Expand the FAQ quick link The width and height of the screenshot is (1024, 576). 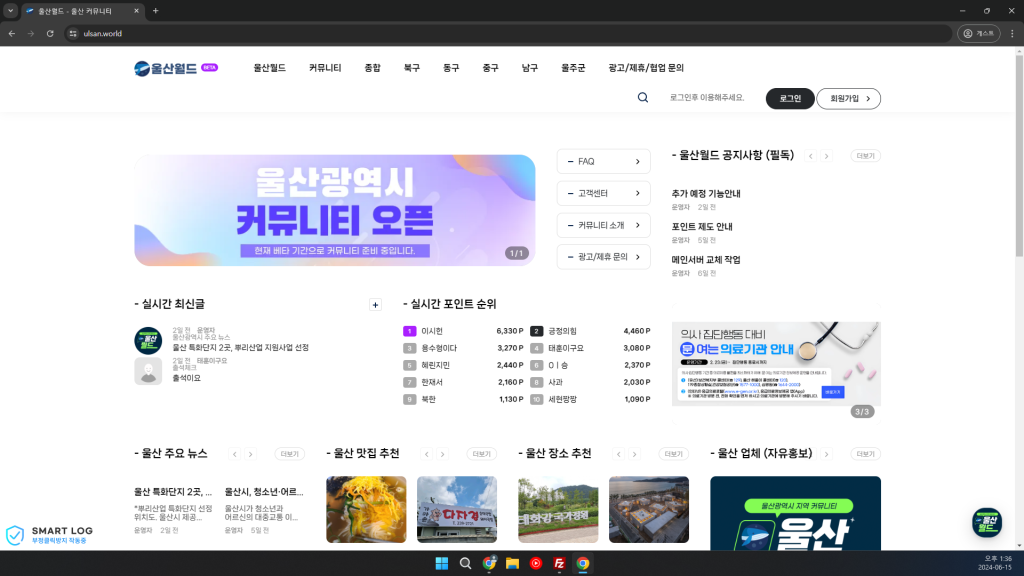[603, 161]
